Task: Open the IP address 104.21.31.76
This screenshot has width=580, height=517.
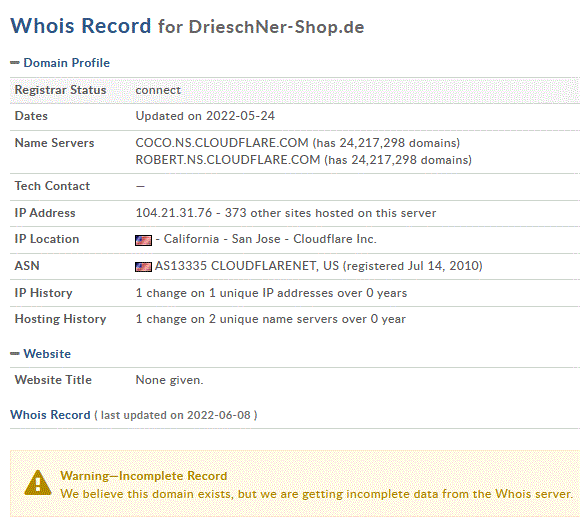Action: click(174, 213)
